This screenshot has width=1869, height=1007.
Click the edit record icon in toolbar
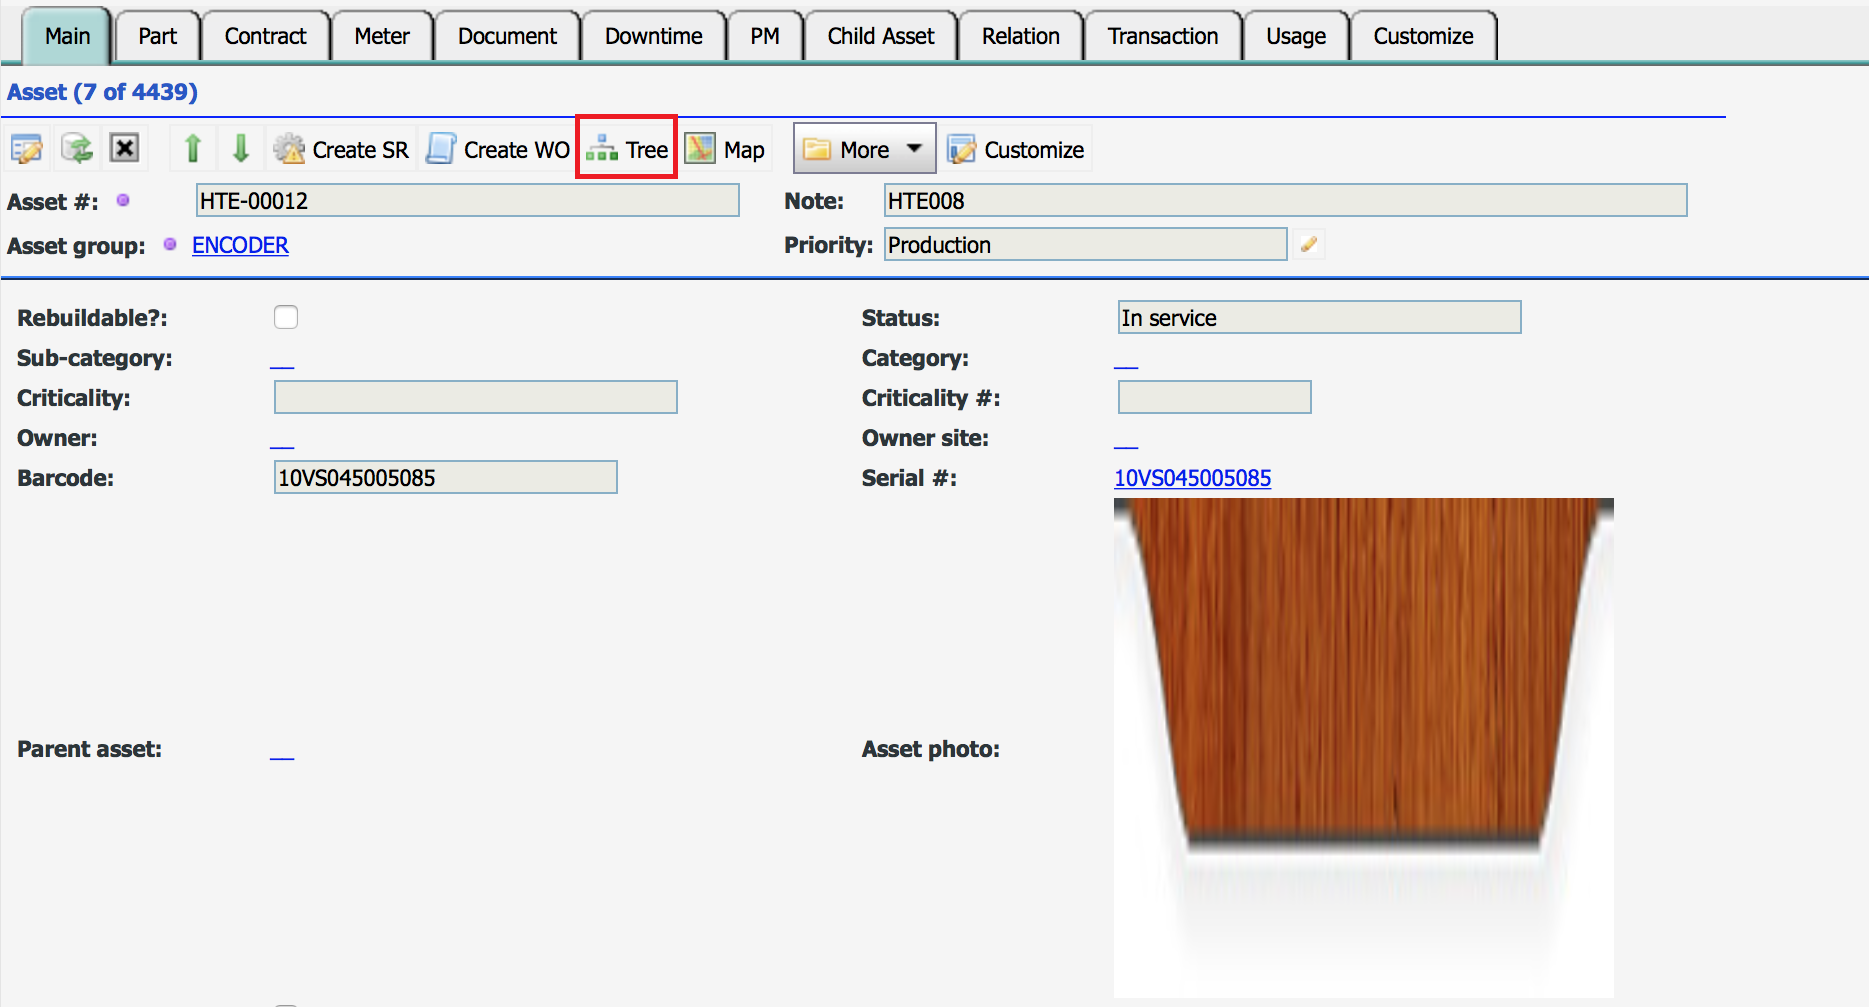point(26,149)
